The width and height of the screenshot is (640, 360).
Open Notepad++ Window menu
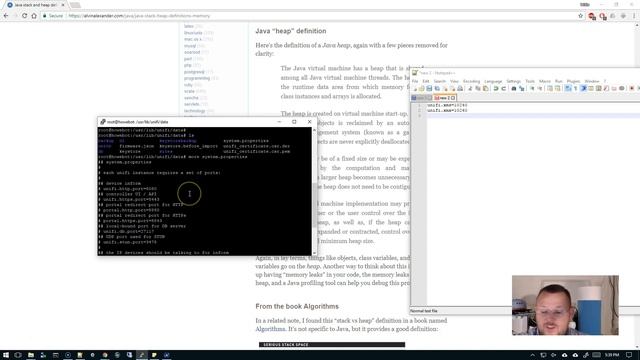pyautogui.click(x=591, y=81)
